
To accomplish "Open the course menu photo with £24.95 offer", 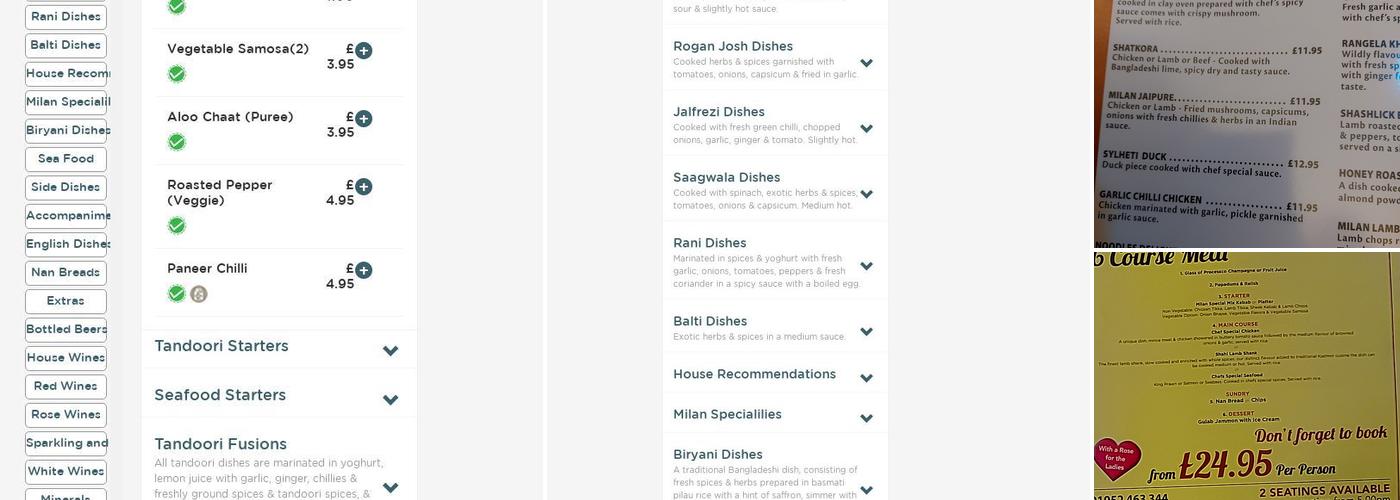I will [1246, 376].
